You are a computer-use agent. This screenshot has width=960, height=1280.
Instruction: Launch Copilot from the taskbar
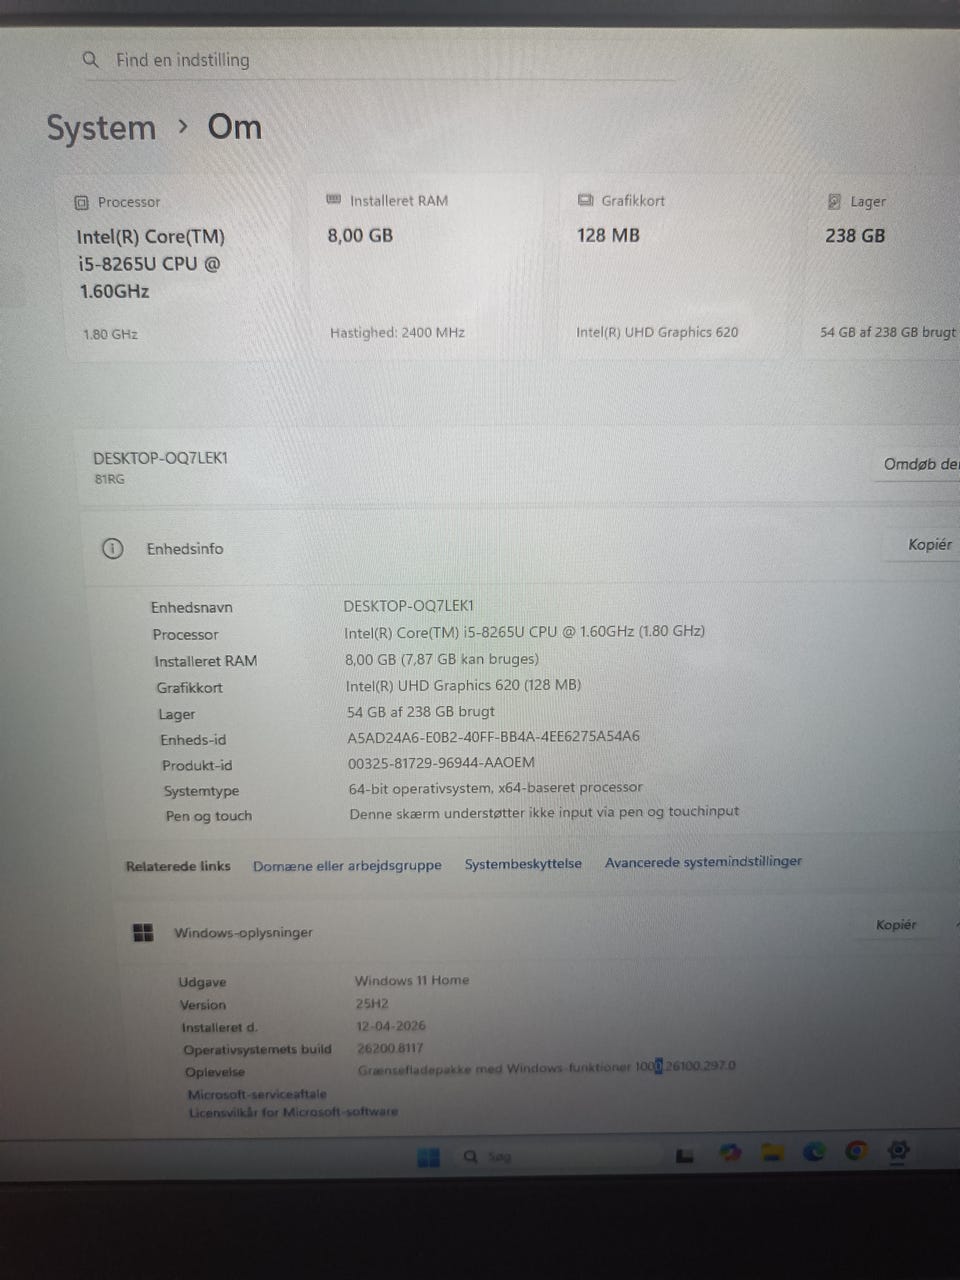pyautogui.click(x=730, y=1153)
